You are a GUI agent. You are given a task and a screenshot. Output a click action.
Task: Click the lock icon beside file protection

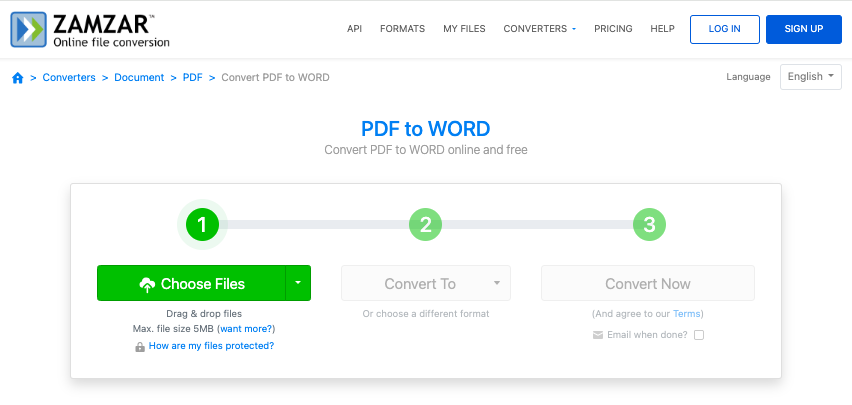coord(140,347)
